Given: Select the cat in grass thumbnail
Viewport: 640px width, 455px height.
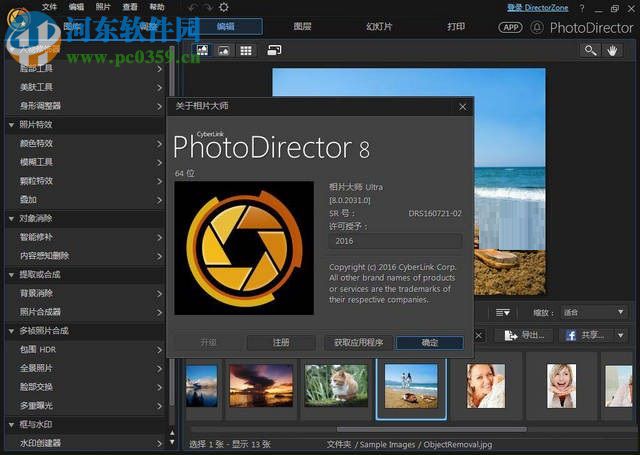Looking at the screenshot, I should click(x=336, y=386).
